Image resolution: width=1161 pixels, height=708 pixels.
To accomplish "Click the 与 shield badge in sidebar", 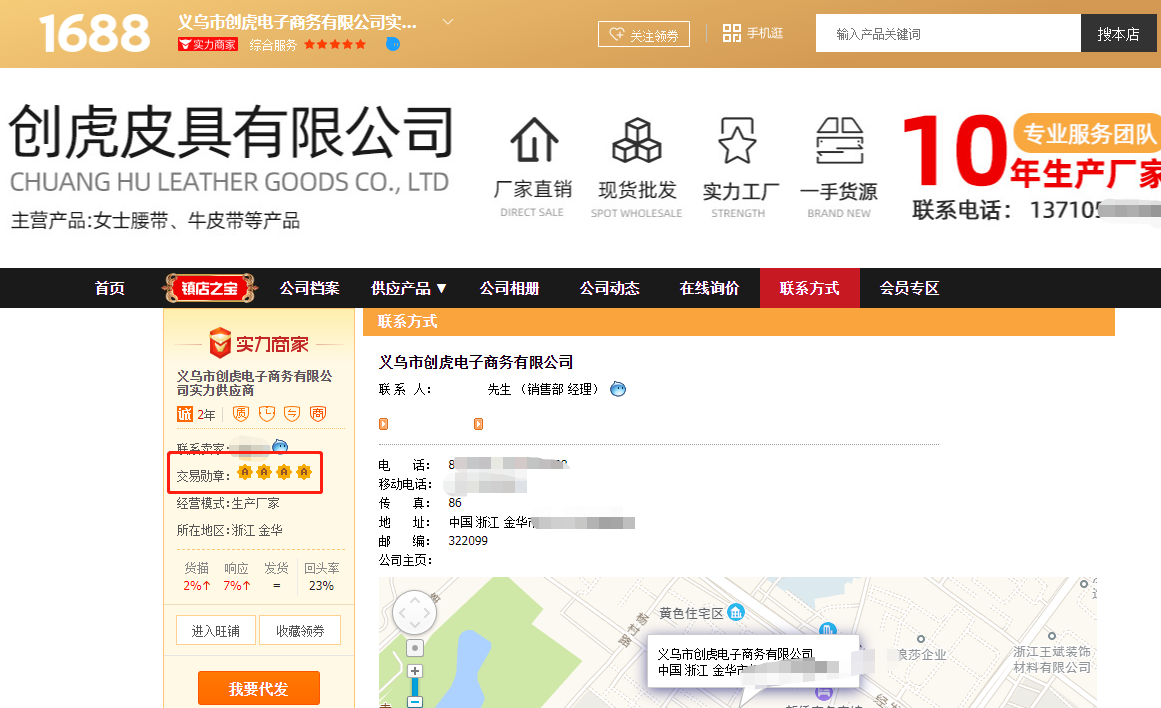I will click(292, 413).
